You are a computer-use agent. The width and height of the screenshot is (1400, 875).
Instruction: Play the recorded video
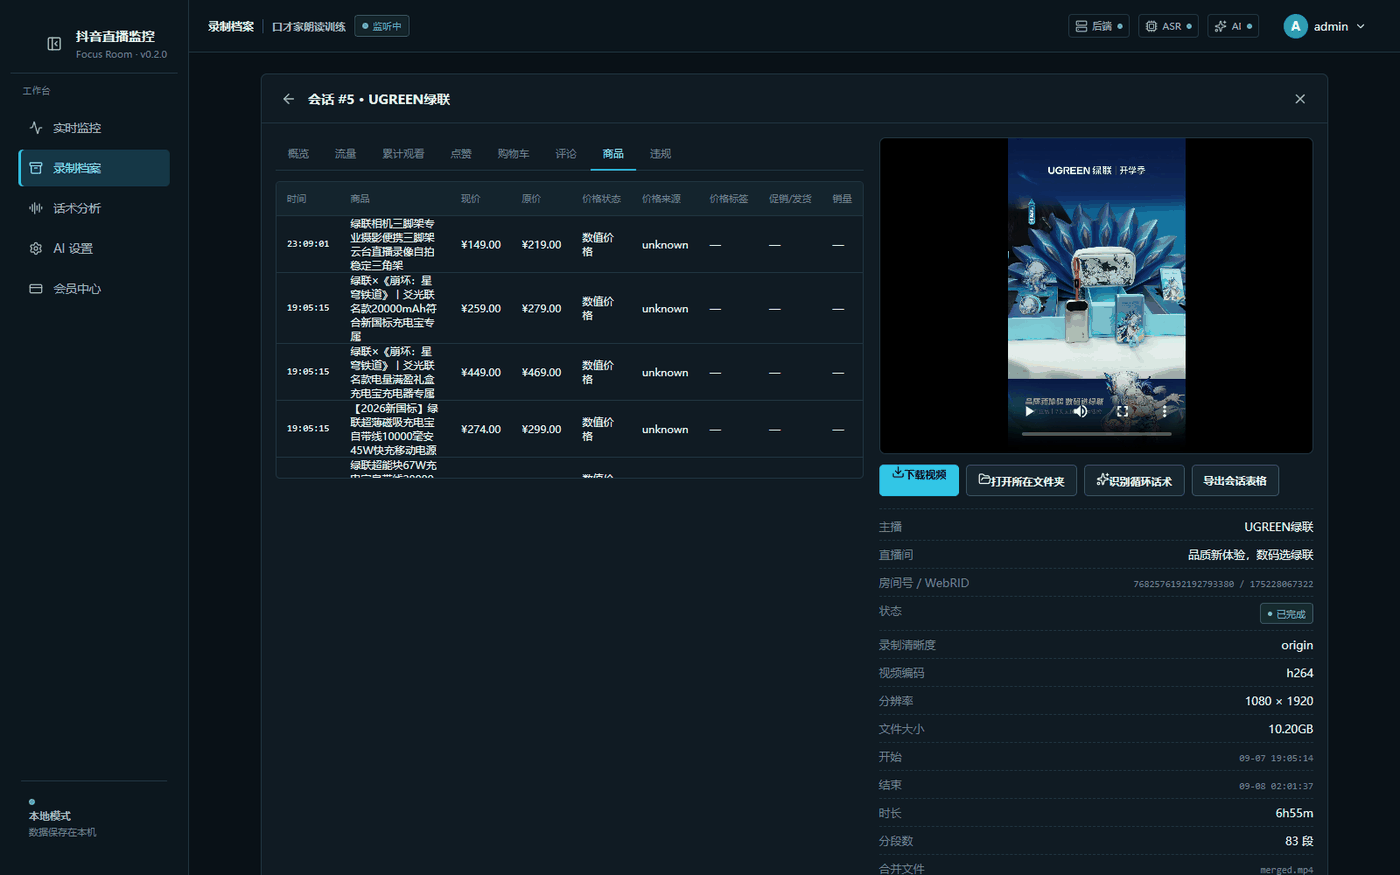[1029, 411]
